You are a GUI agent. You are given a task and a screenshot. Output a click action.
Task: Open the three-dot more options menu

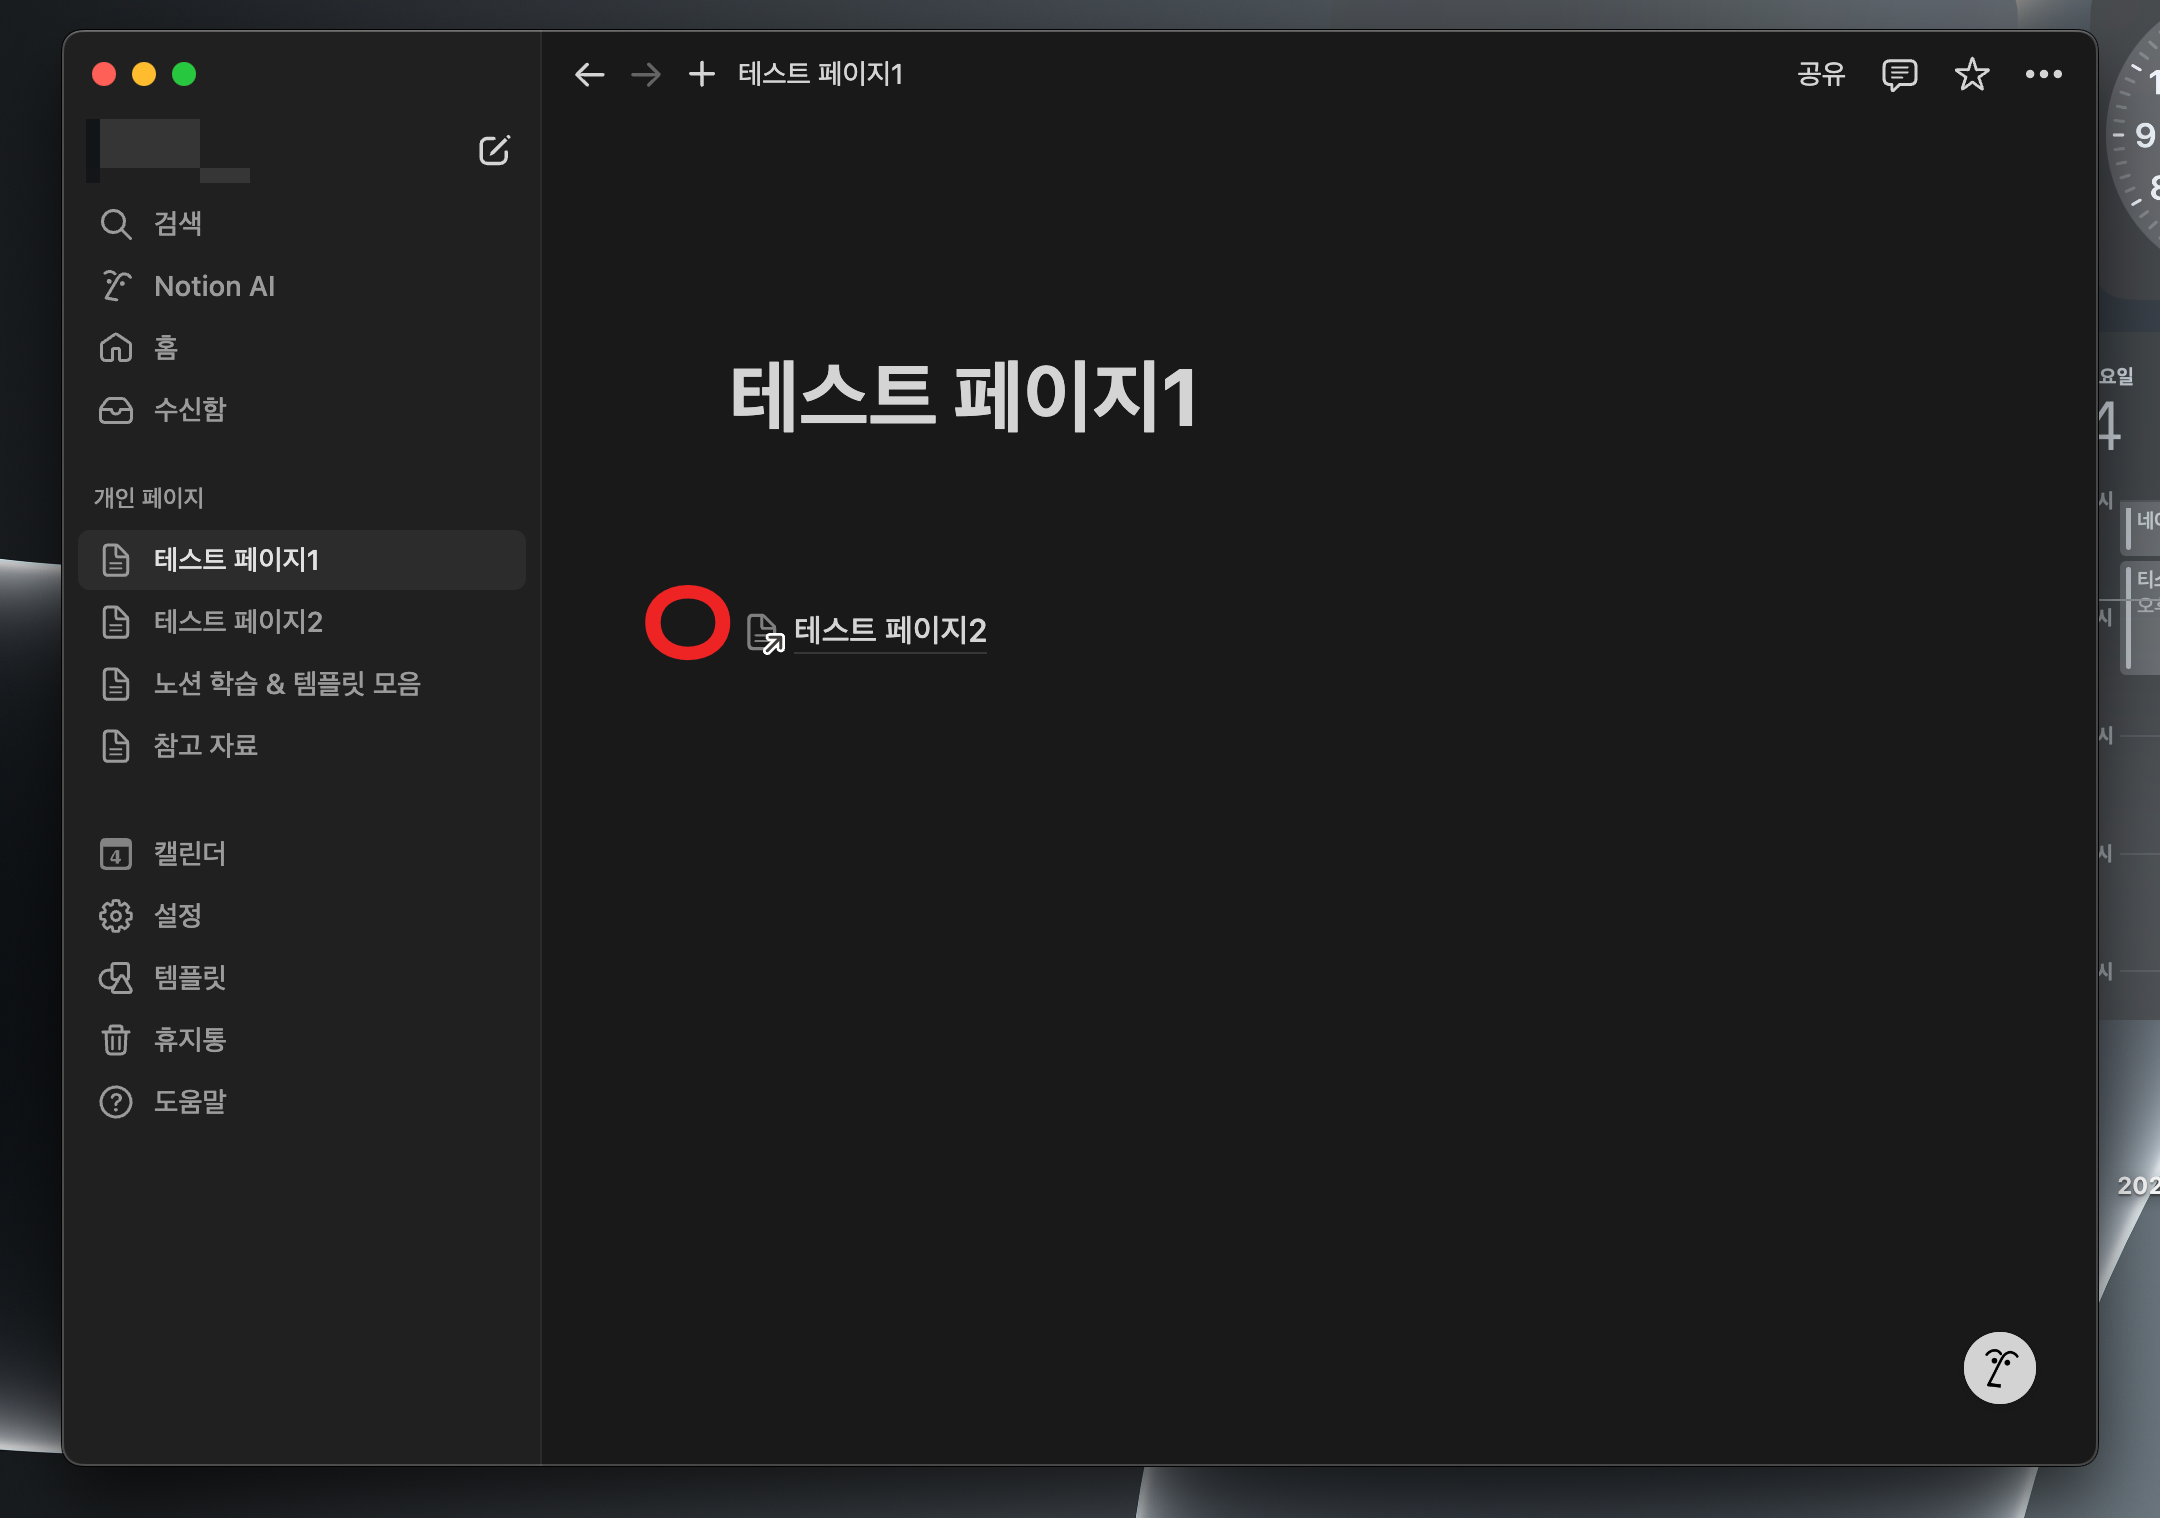point(2043,74)
